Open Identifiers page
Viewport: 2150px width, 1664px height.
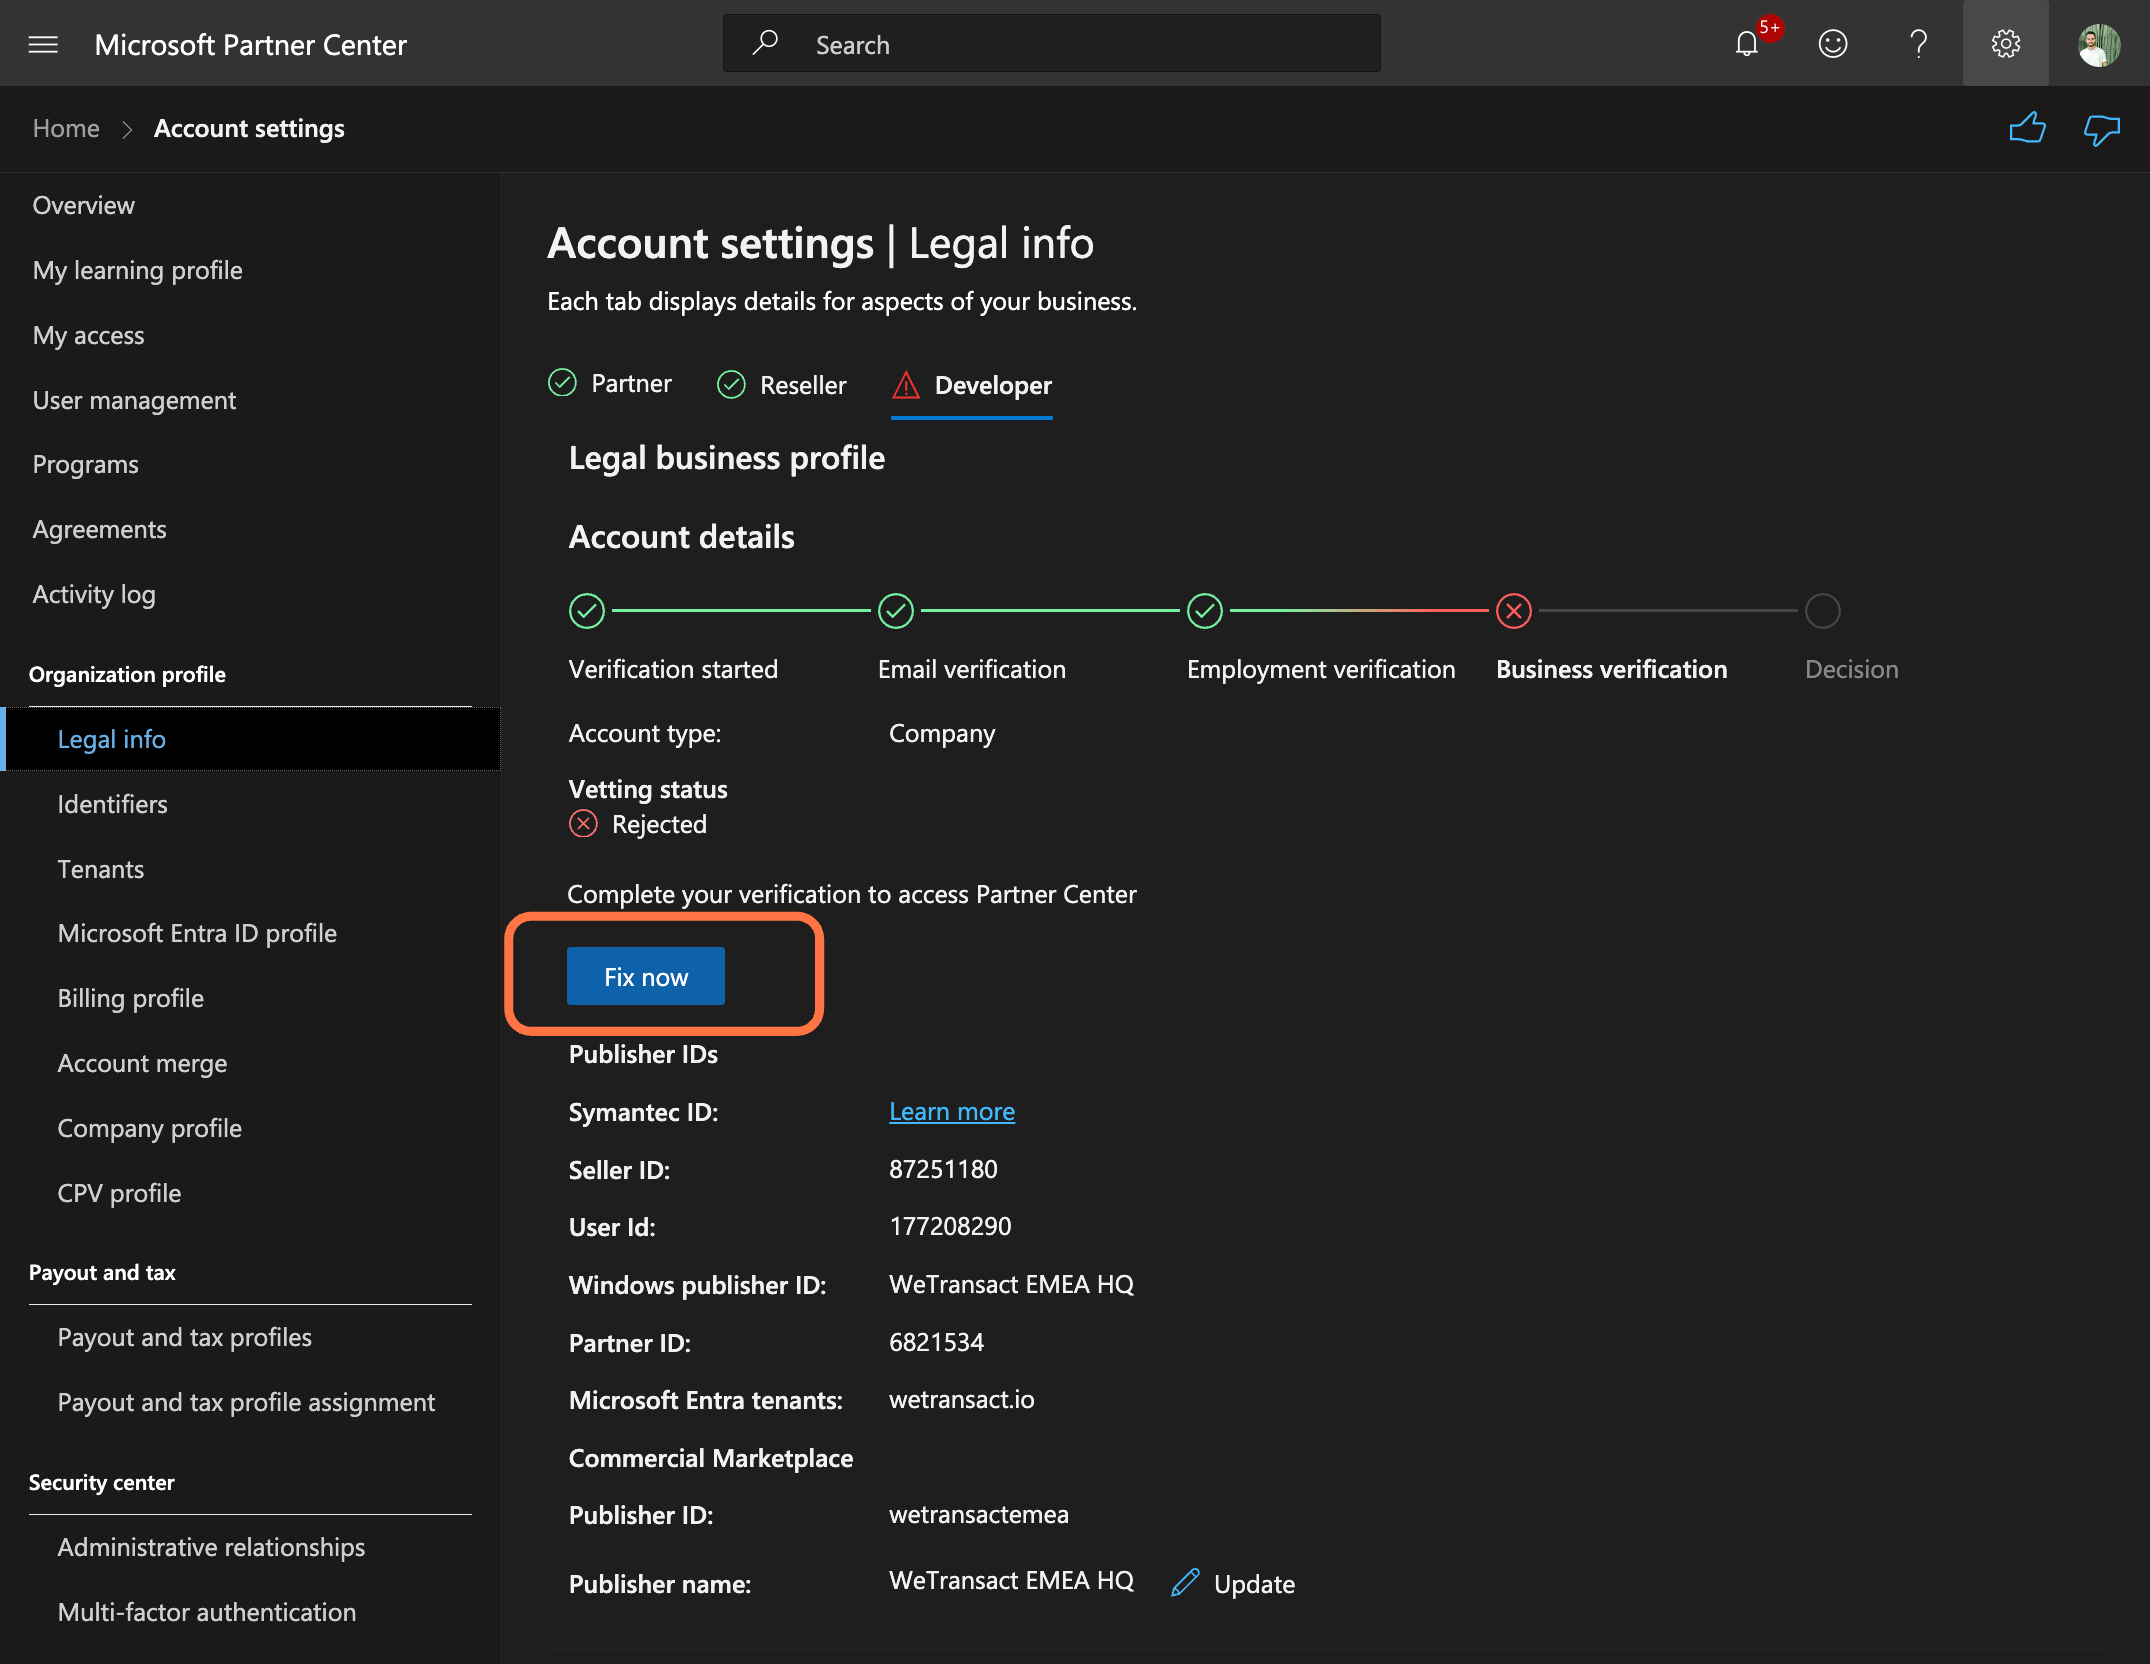(x=112, y=804)
